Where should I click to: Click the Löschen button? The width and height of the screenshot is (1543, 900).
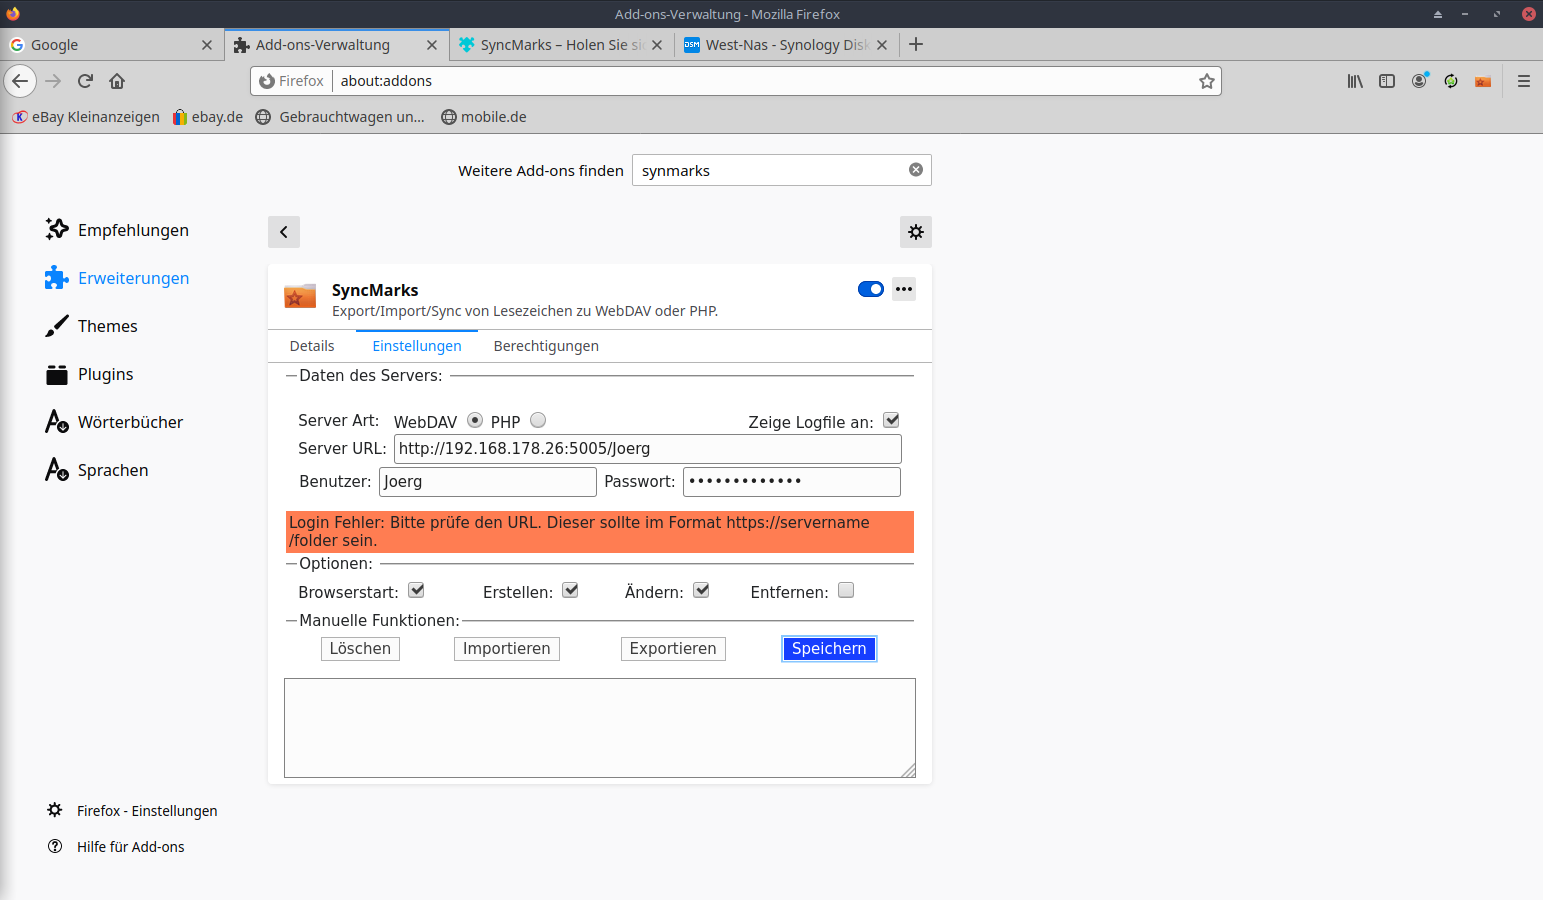click(x=360, y=649)
